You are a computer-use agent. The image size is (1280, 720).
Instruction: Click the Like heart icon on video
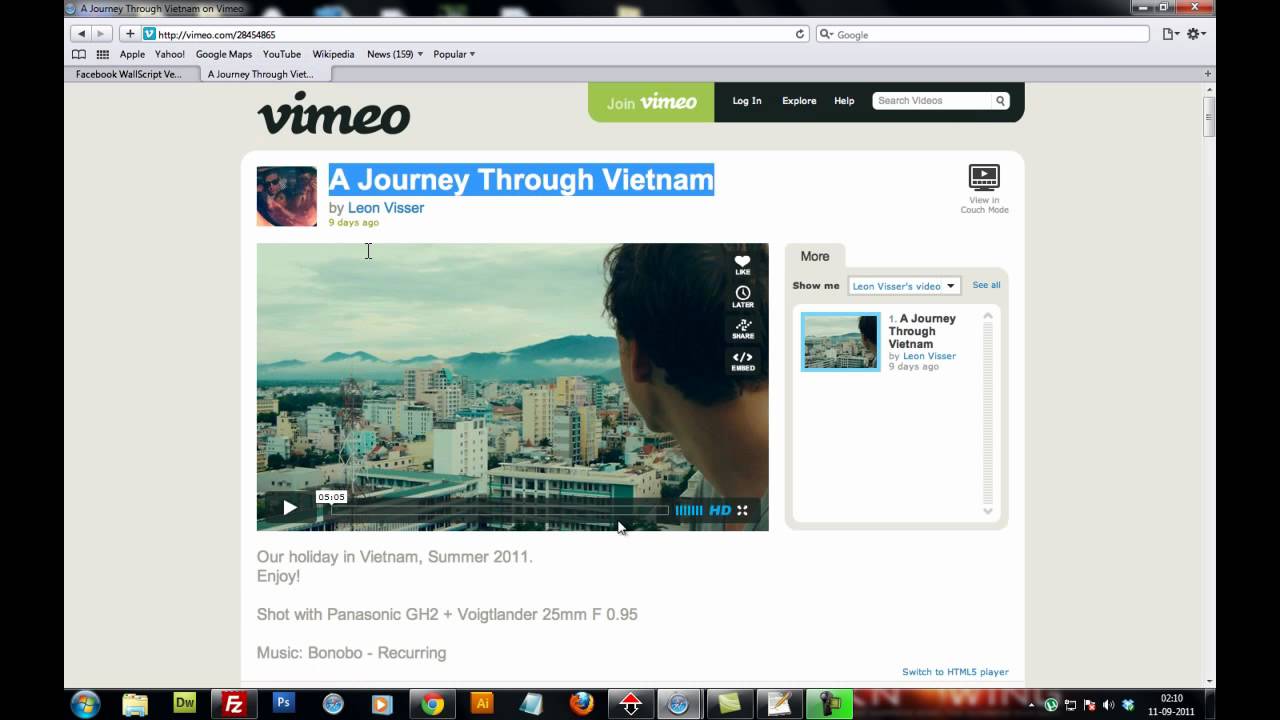(x=742, y=264)
